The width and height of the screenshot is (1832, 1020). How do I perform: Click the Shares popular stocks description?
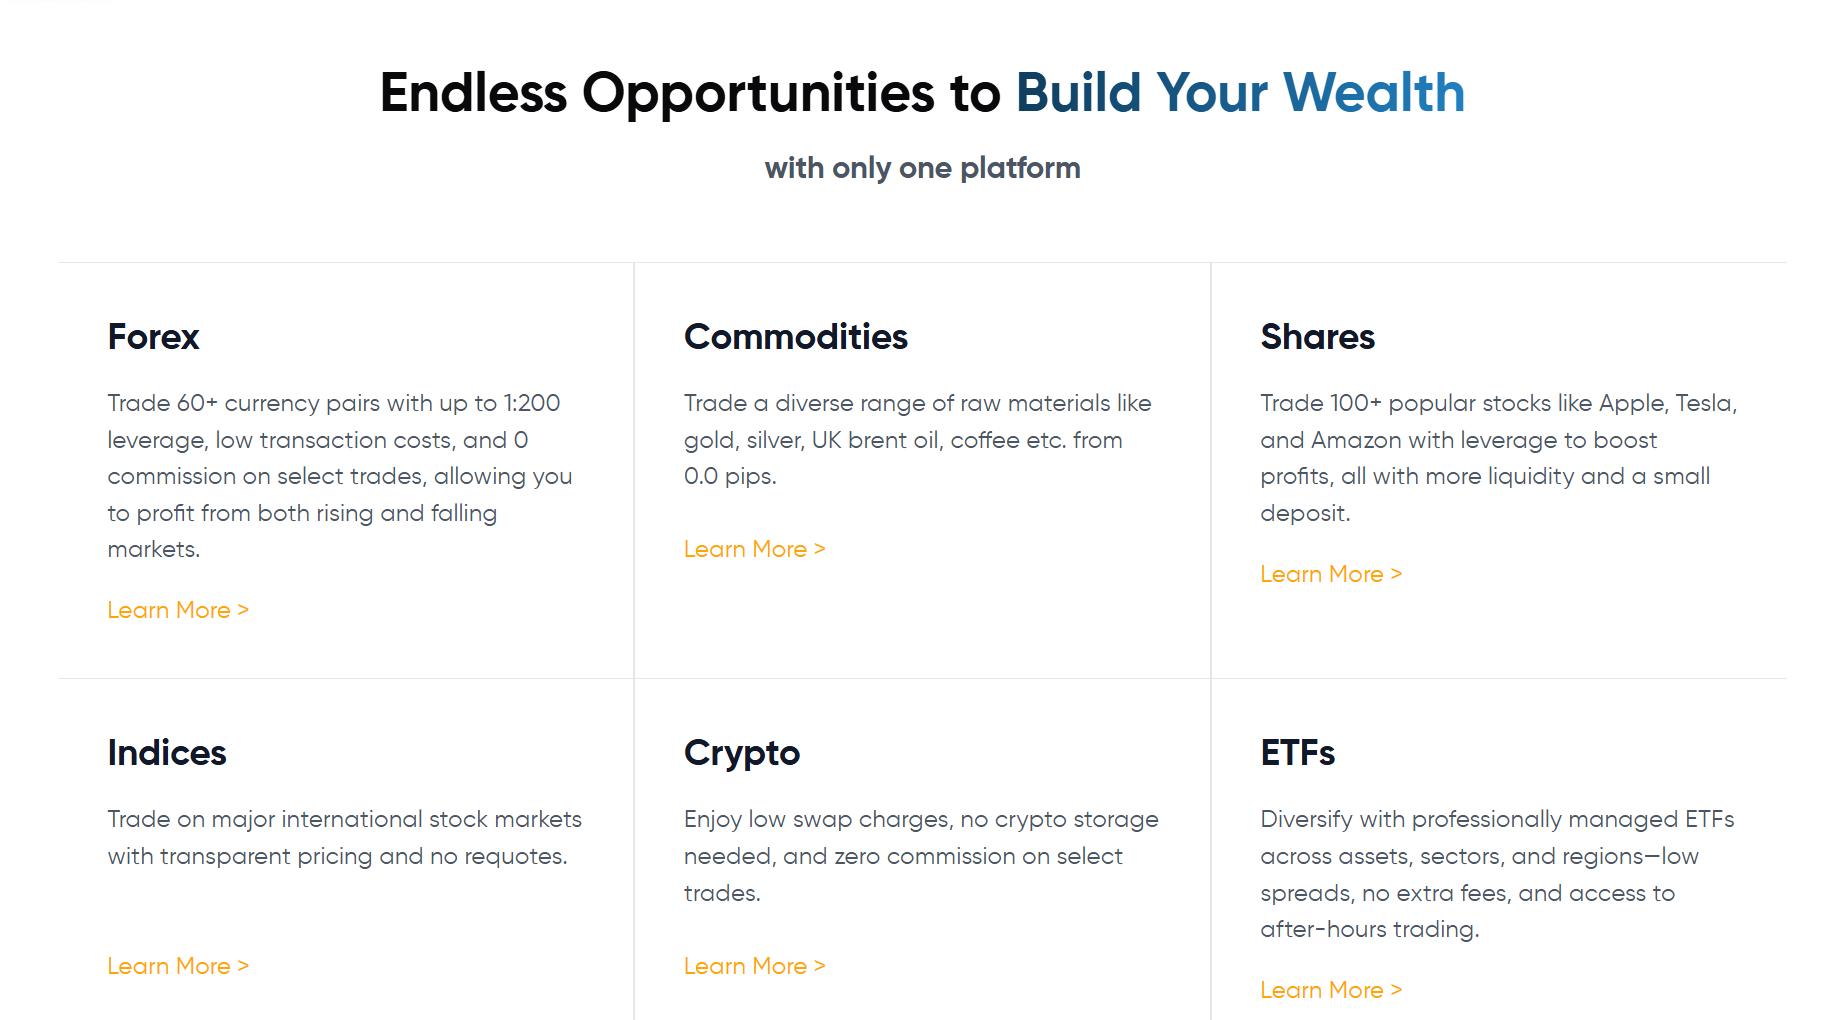pos(1499,458)
